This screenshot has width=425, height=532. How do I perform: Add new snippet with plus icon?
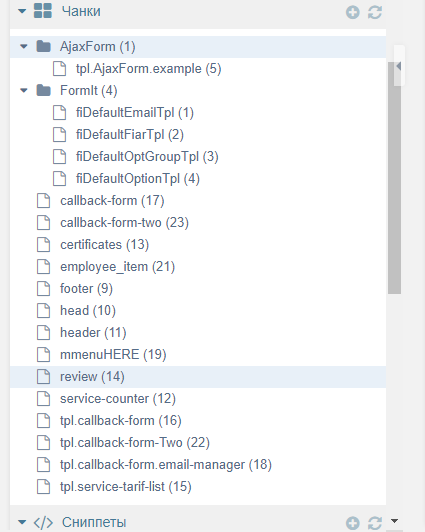tap(352, 523)
